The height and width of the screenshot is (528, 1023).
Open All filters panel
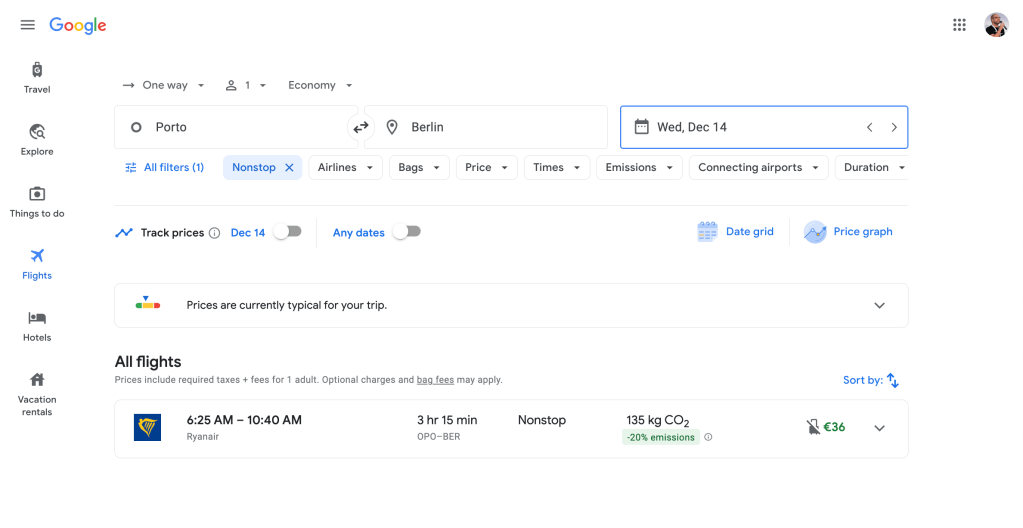[x=164, y=168]
